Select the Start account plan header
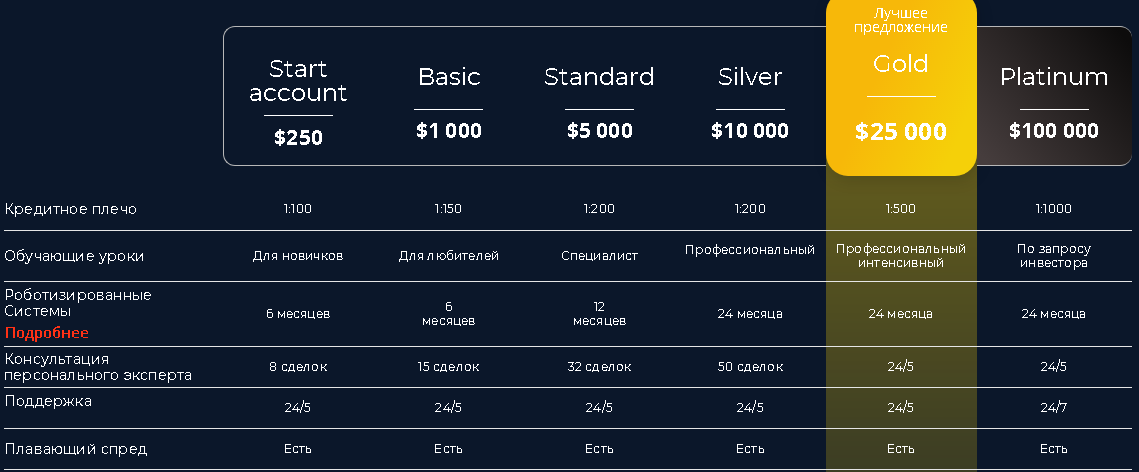The height and width of the screenshot is (472, 1139). point(298,81)
